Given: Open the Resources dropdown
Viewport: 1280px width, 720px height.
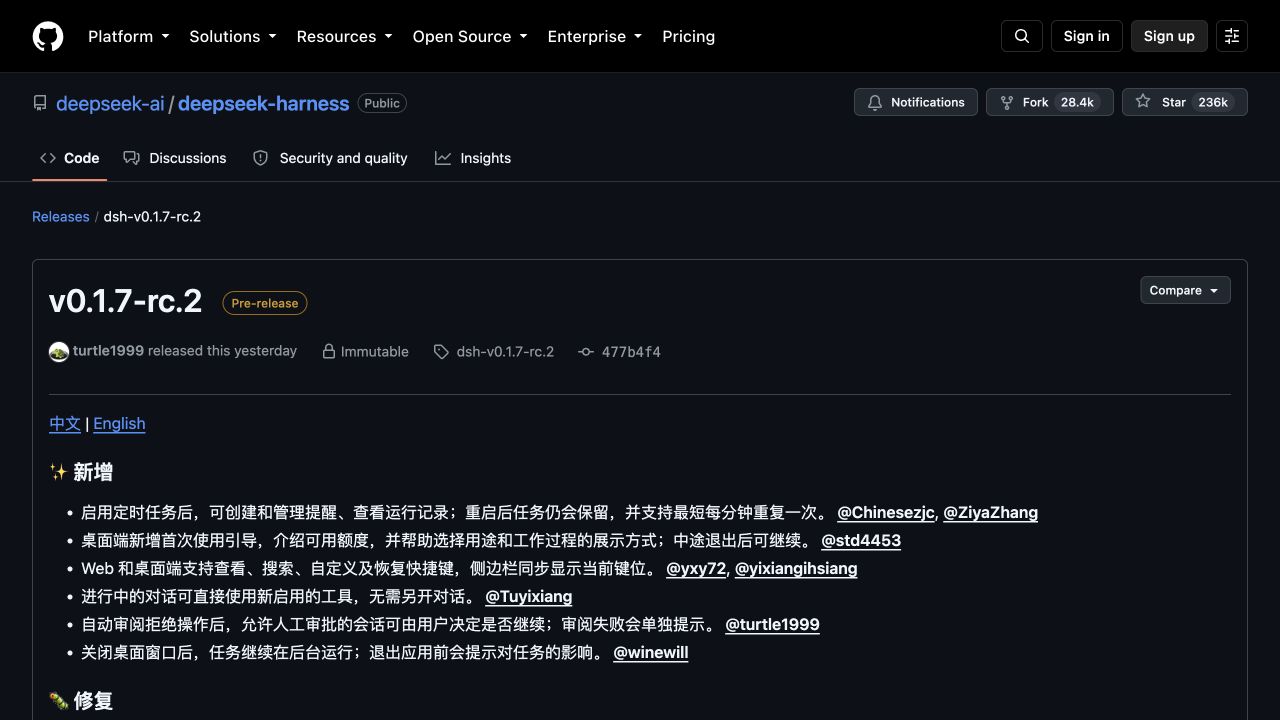Looking at the screenshot, I should coord(345,36).
